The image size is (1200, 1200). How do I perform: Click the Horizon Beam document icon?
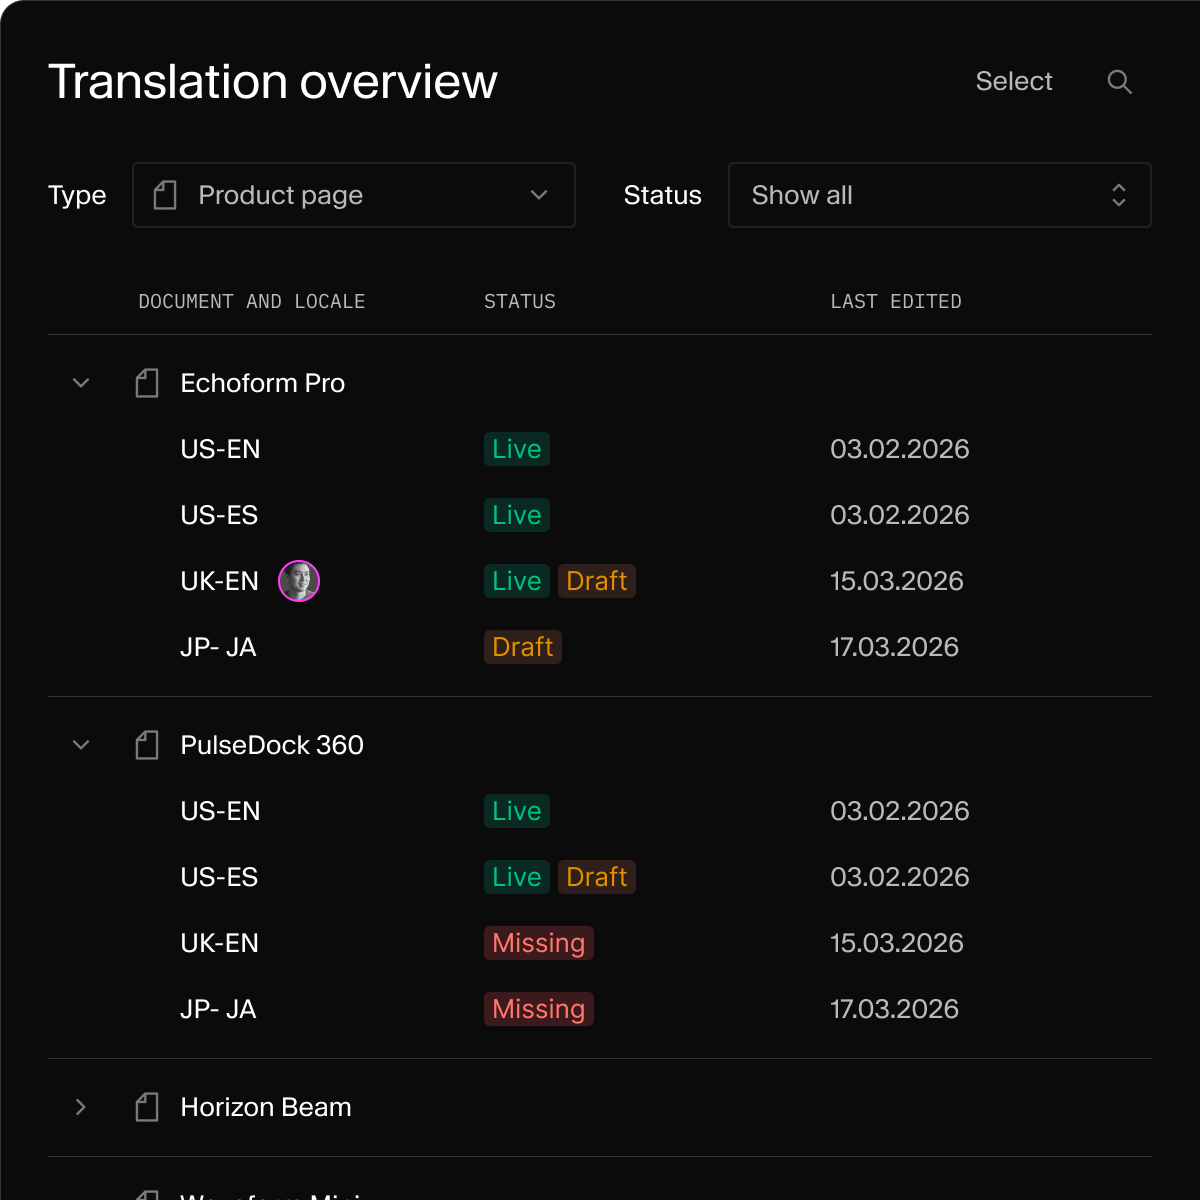point(147,1107)
